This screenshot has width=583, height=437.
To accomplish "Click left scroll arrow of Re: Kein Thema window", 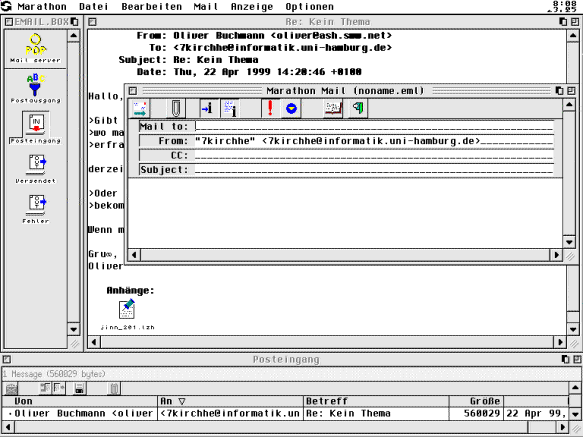I will [x=94, y=342].
